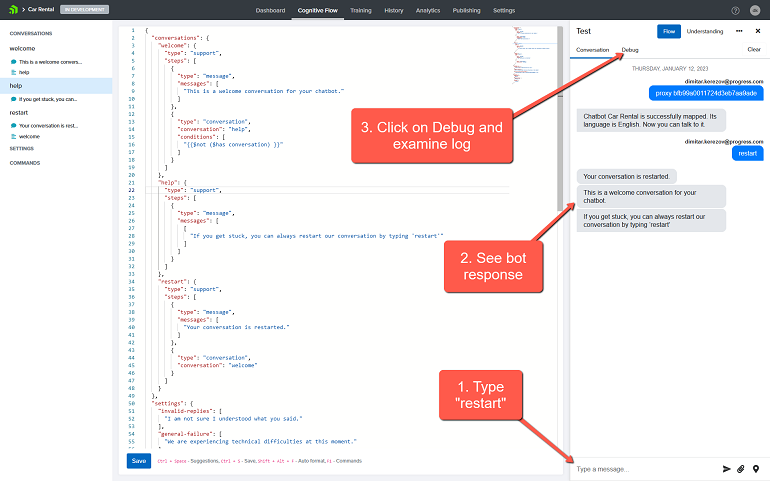
Task: Open the History tab
Action: (393, 10)
